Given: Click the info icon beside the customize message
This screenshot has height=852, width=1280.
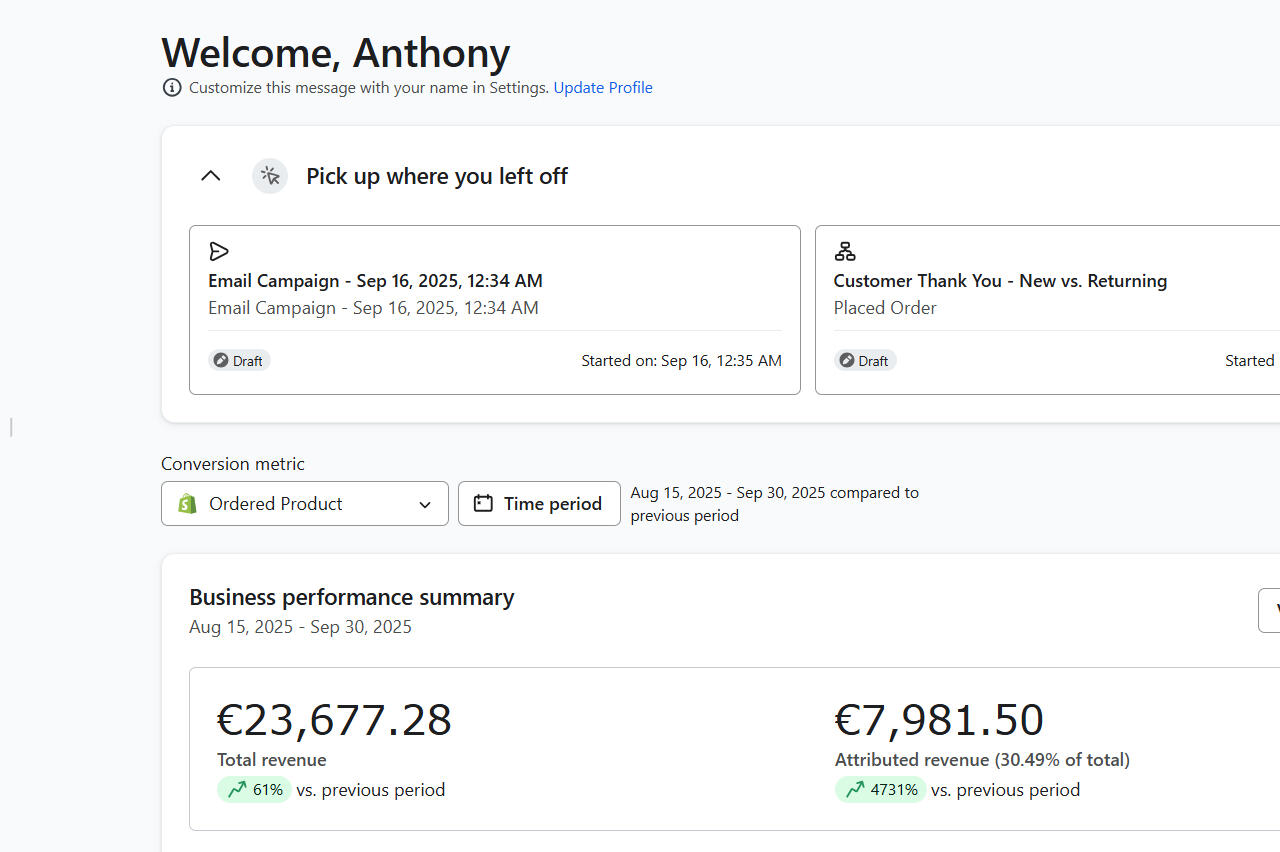Looking at the screenshot, I should pyautogui.click(x=172, y=88).
